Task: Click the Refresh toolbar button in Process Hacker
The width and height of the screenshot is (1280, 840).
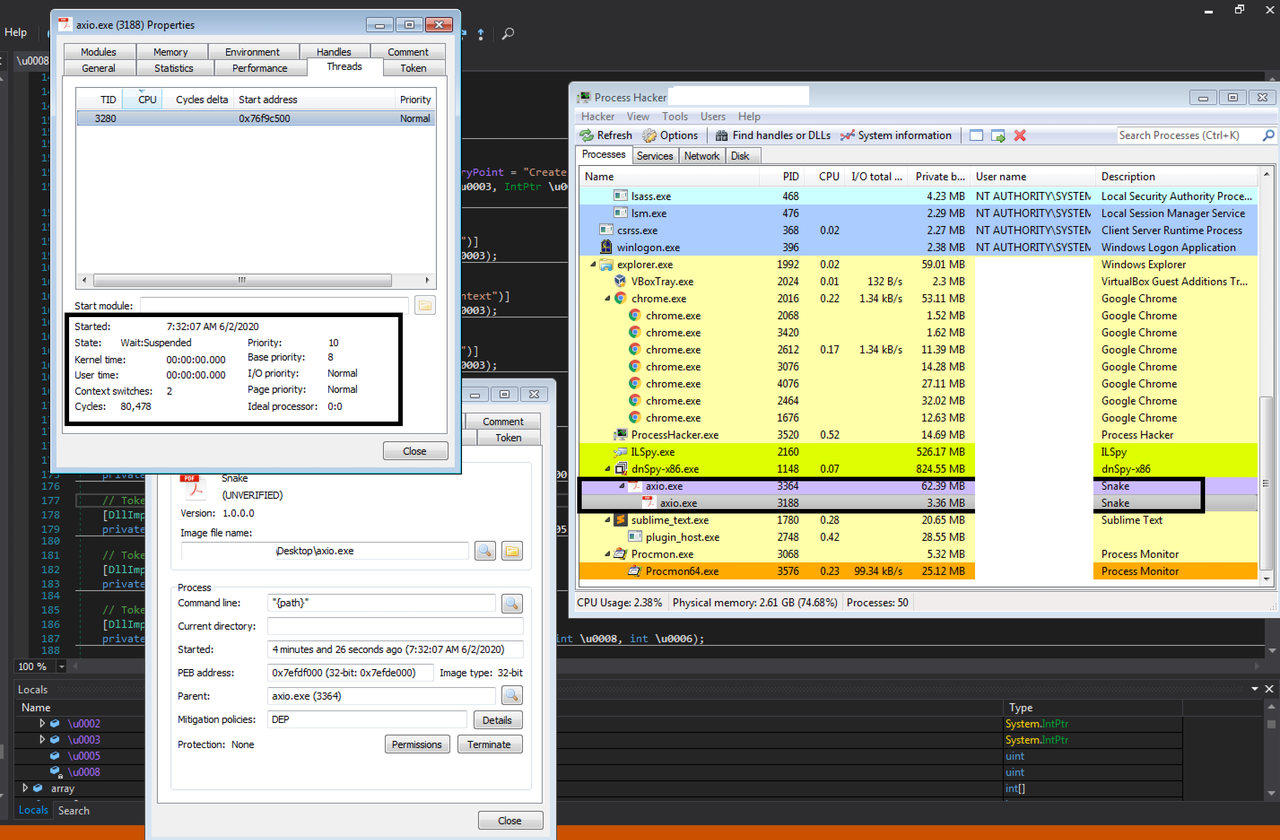Action: point(606,135)
